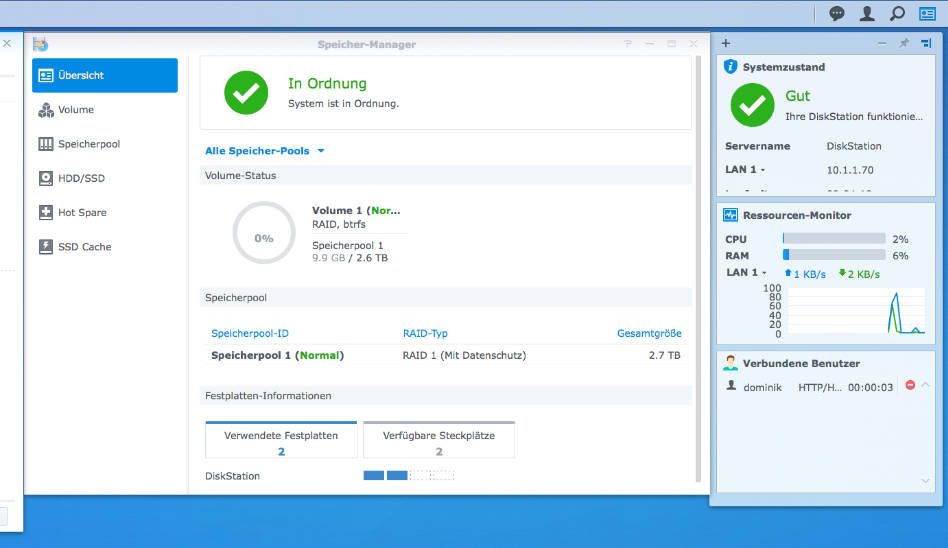Click the scroll-up chevron in the Verbundene Benutzer widget
Screen dimensions: 948x548
pyautogui.click(x=926, y=385)
